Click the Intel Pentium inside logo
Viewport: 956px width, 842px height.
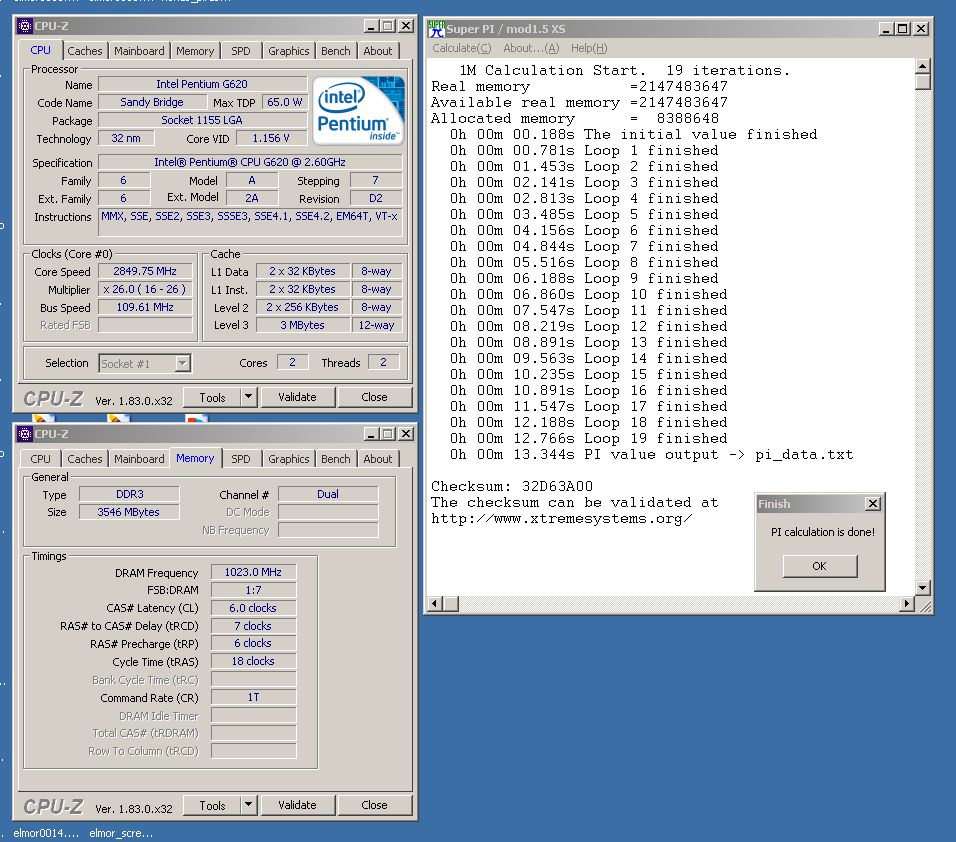point(358,110)
